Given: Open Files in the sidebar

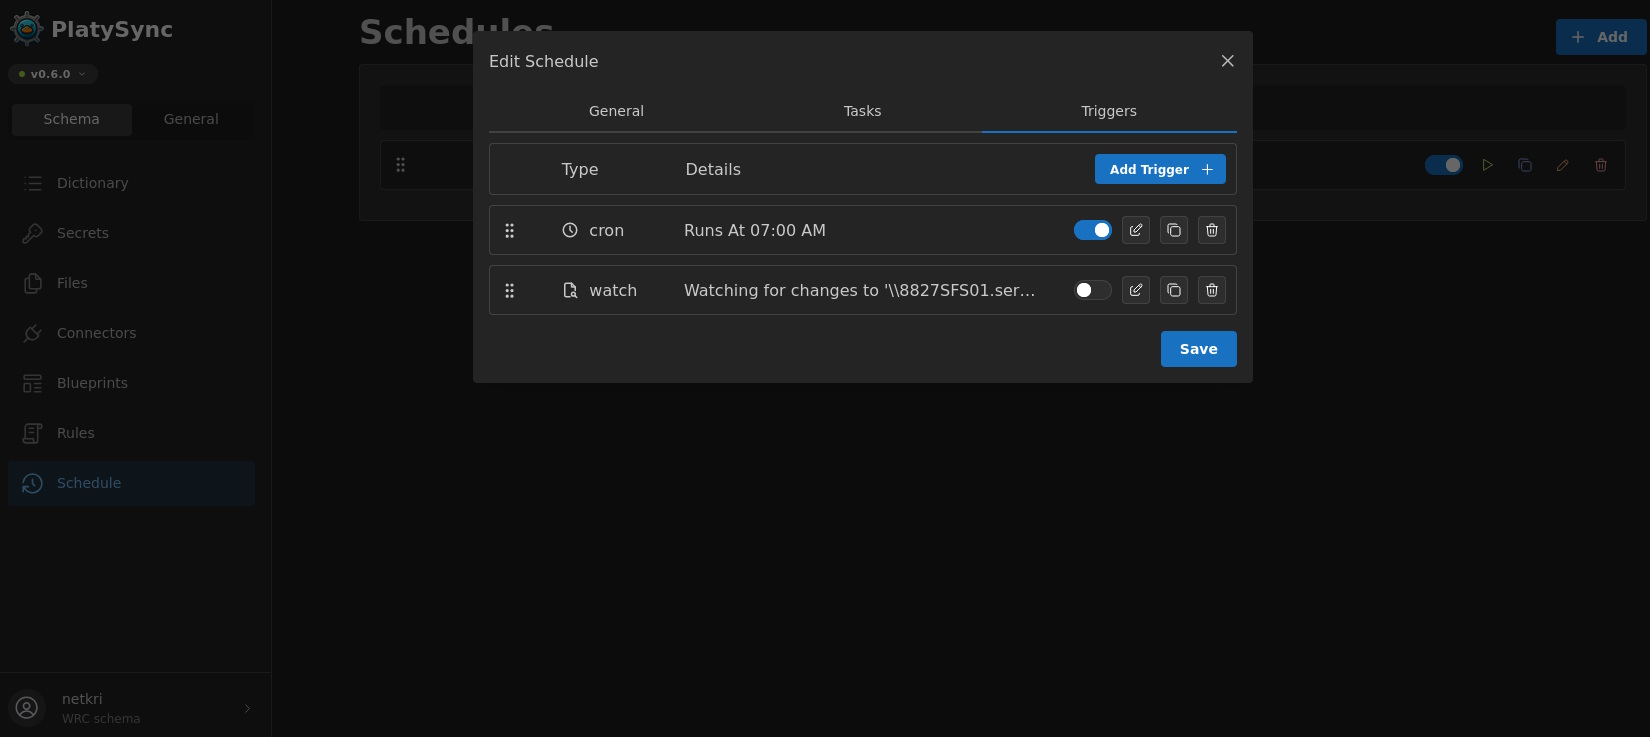Looking at the screenshot, I should [131, 283].
